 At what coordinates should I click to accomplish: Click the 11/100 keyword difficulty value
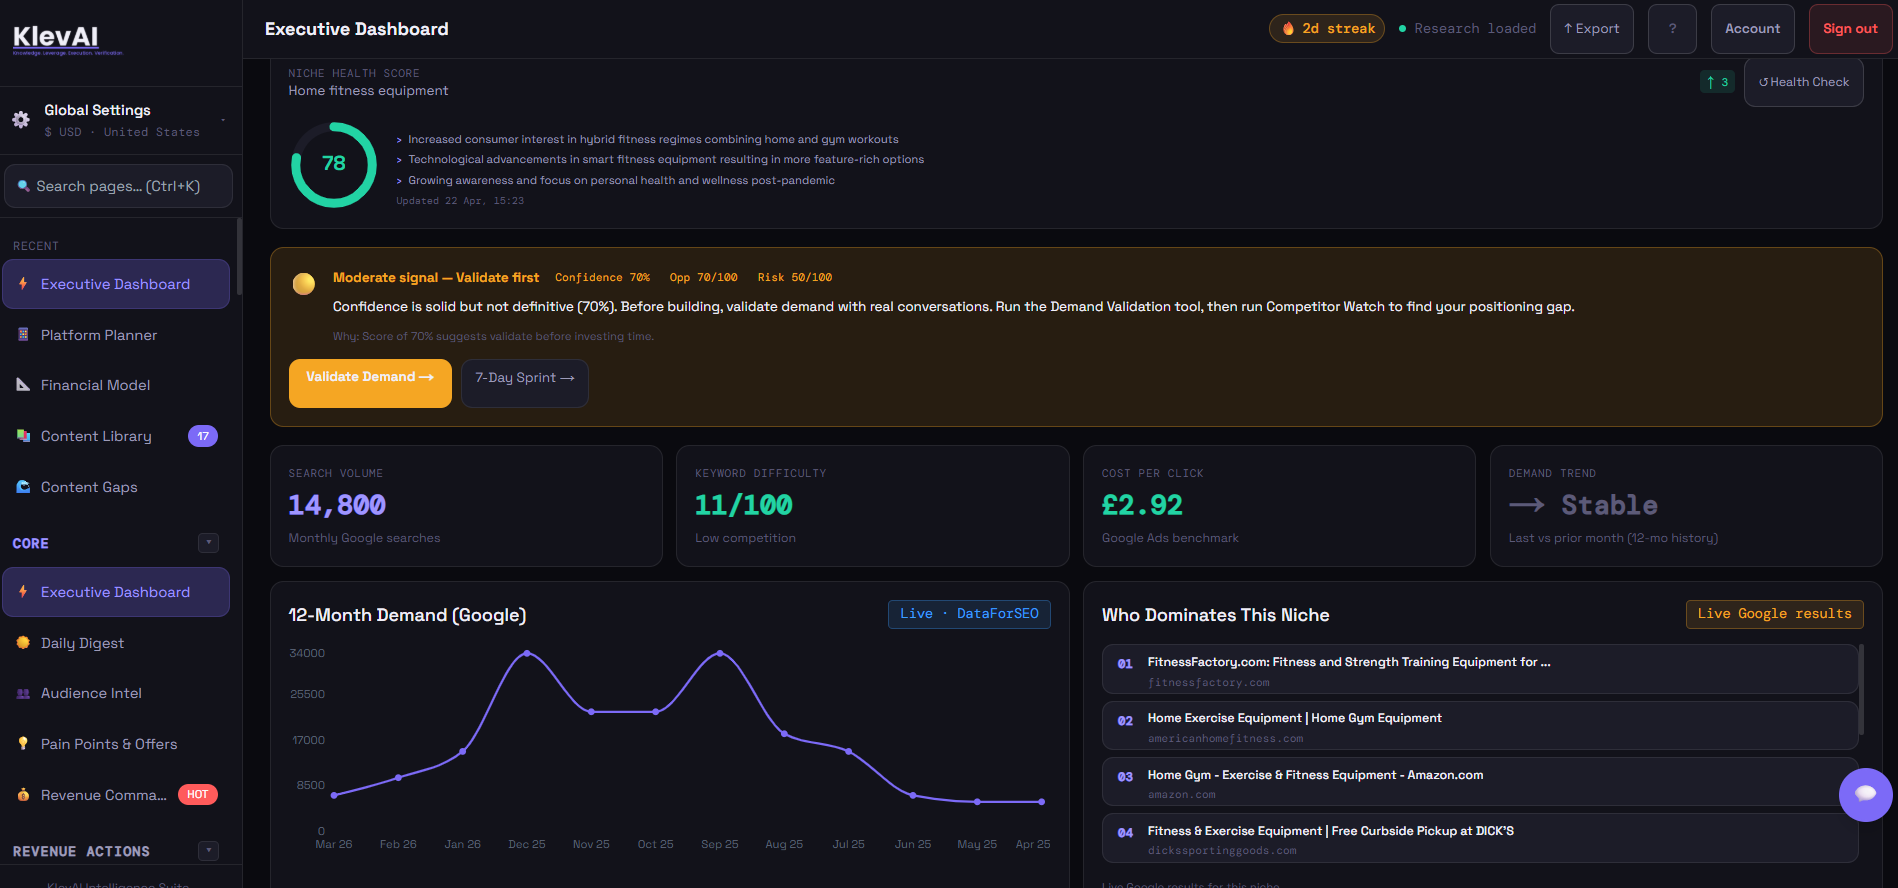click(x=744, y=506)
